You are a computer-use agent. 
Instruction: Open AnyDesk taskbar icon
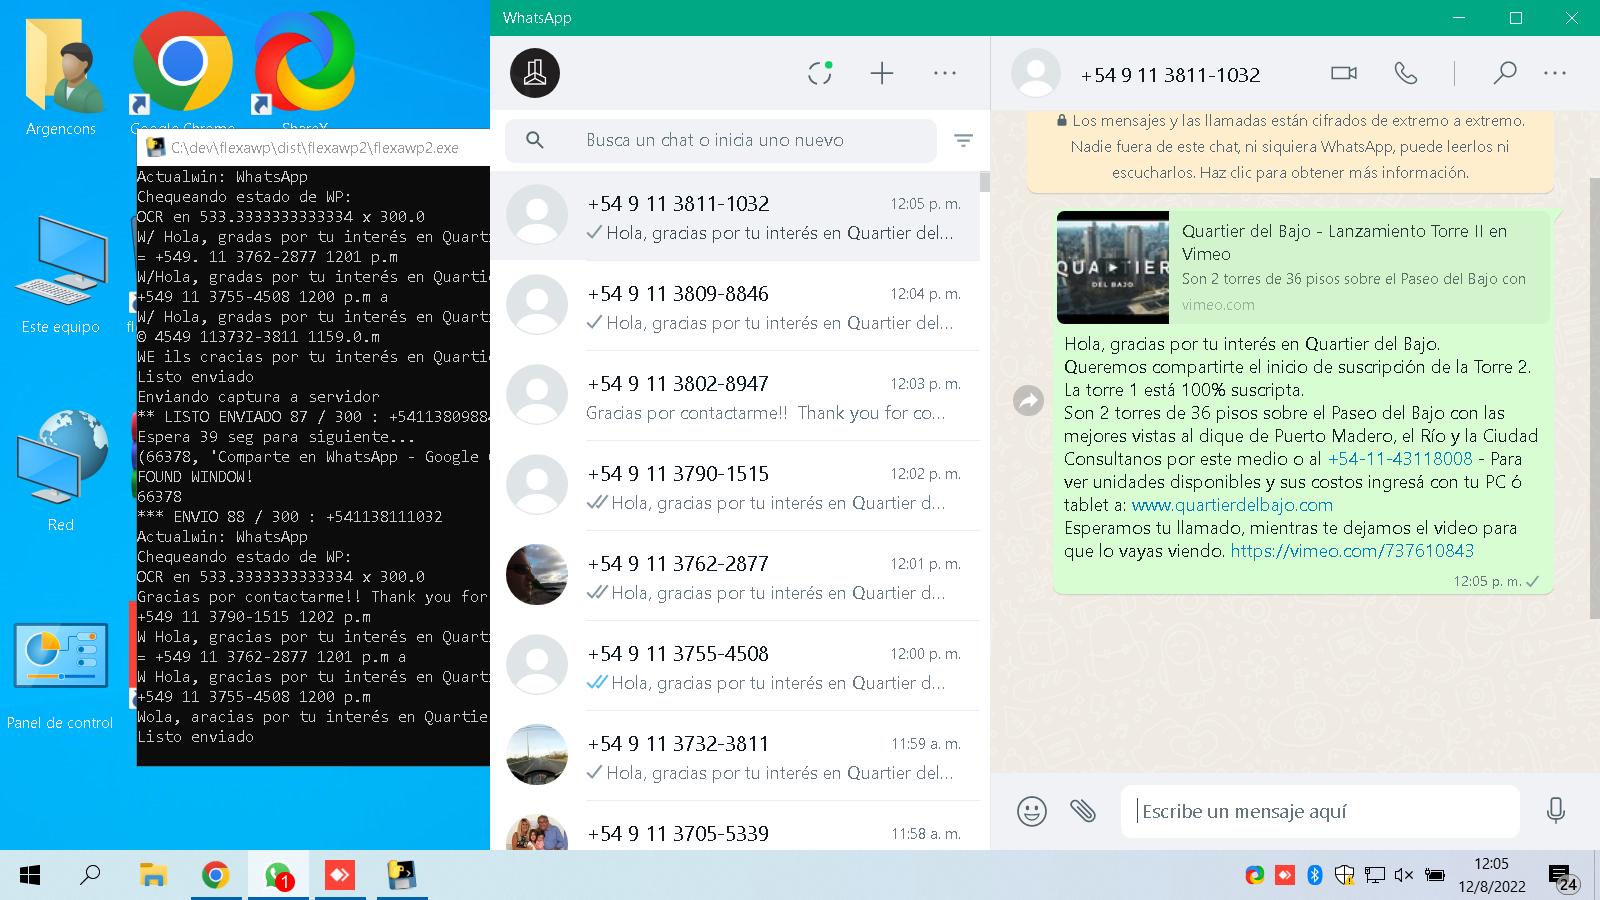pos(340,876)
